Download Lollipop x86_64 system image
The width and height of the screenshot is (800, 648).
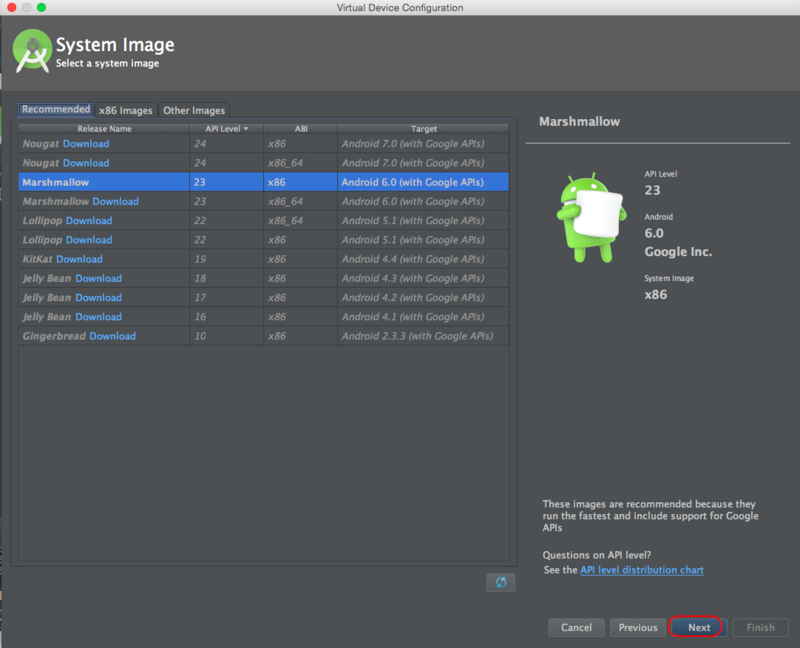tap(89, 221)
